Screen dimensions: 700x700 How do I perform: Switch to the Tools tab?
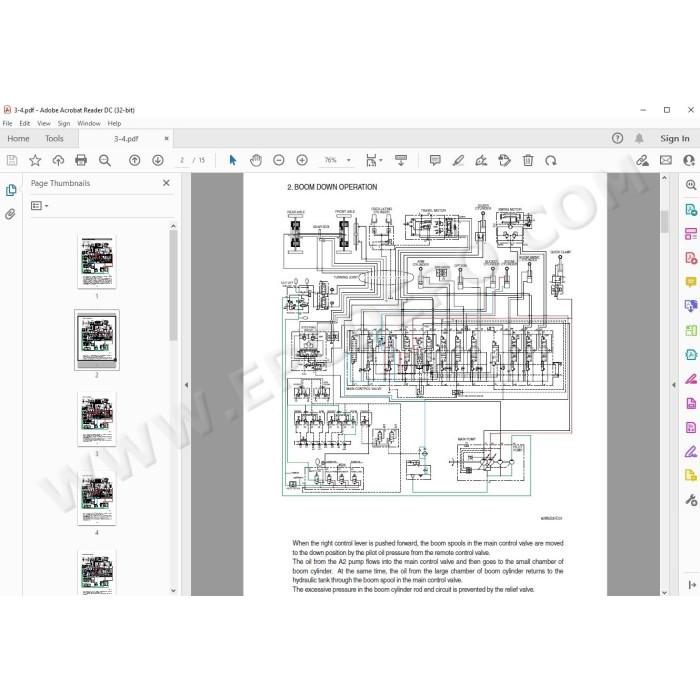[54, 138]
